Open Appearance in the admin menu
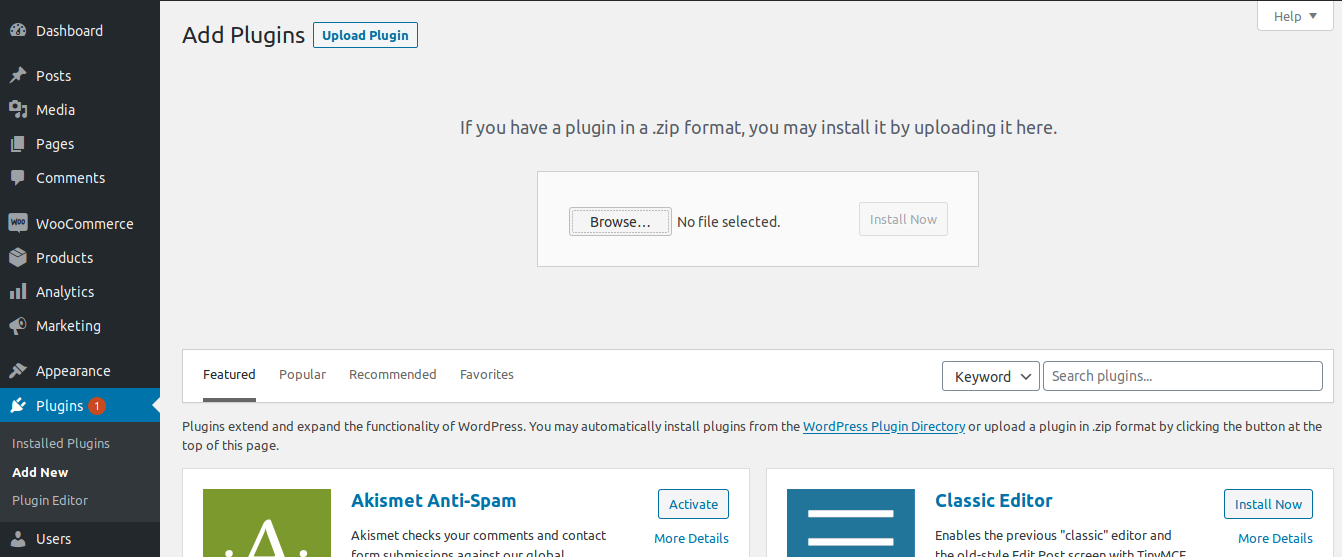This screenshot has width=1342, height=557. point(80,371)
